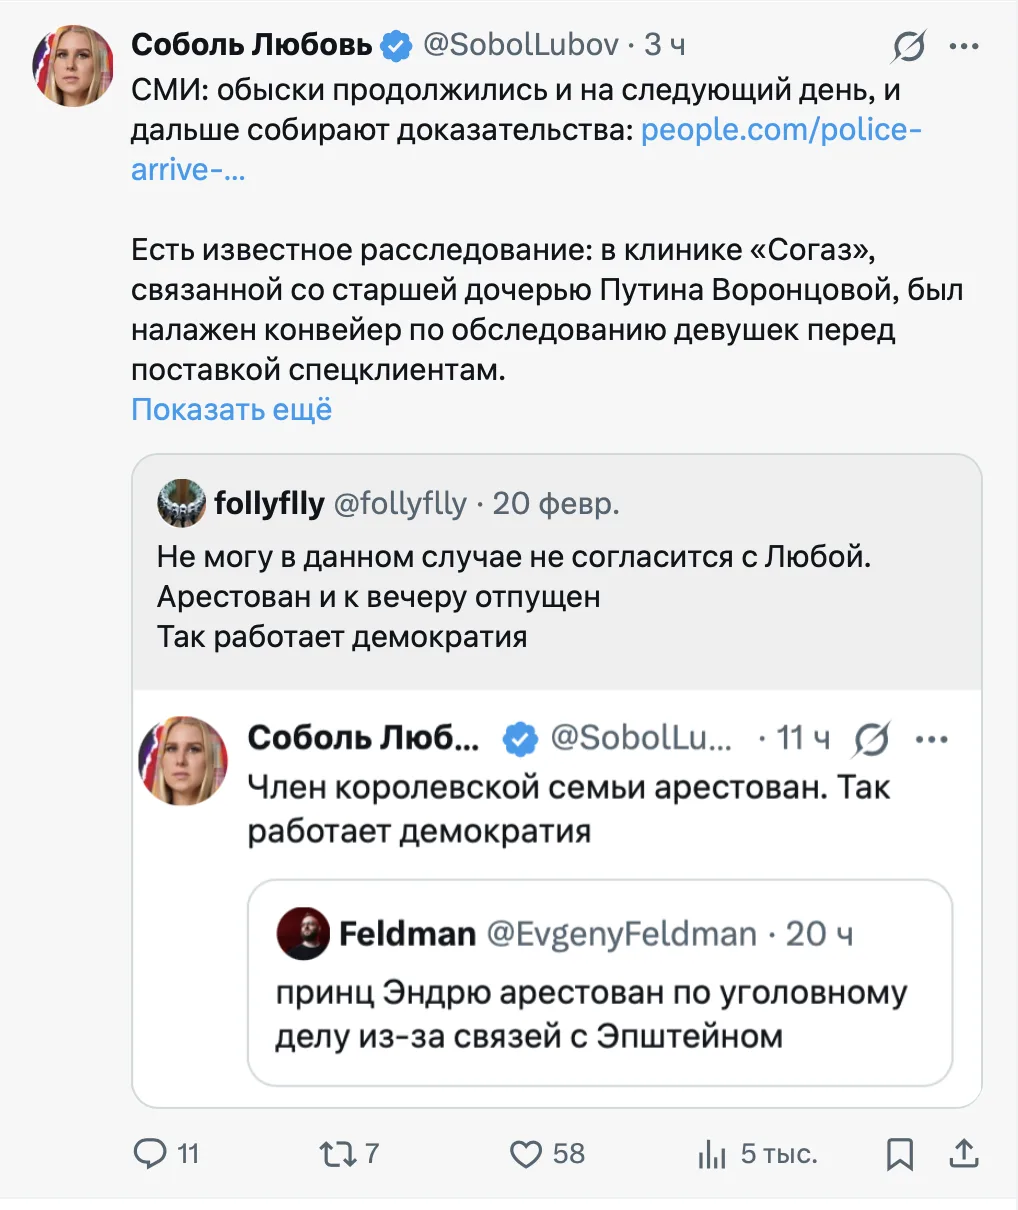Share post via upload arrow icon
The height and width of the screenshot is (1210, 1018).
(x=963, y=1154)
